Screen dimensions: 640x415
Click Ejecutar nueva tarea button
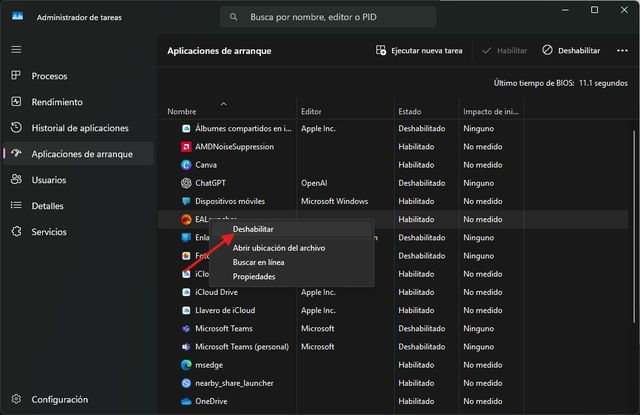pyautogui.click(x=419, y=50)
